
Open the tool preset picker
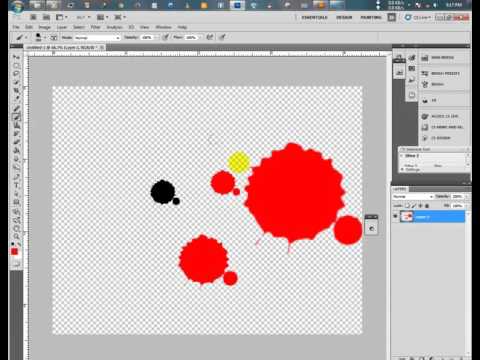[22, 37]
